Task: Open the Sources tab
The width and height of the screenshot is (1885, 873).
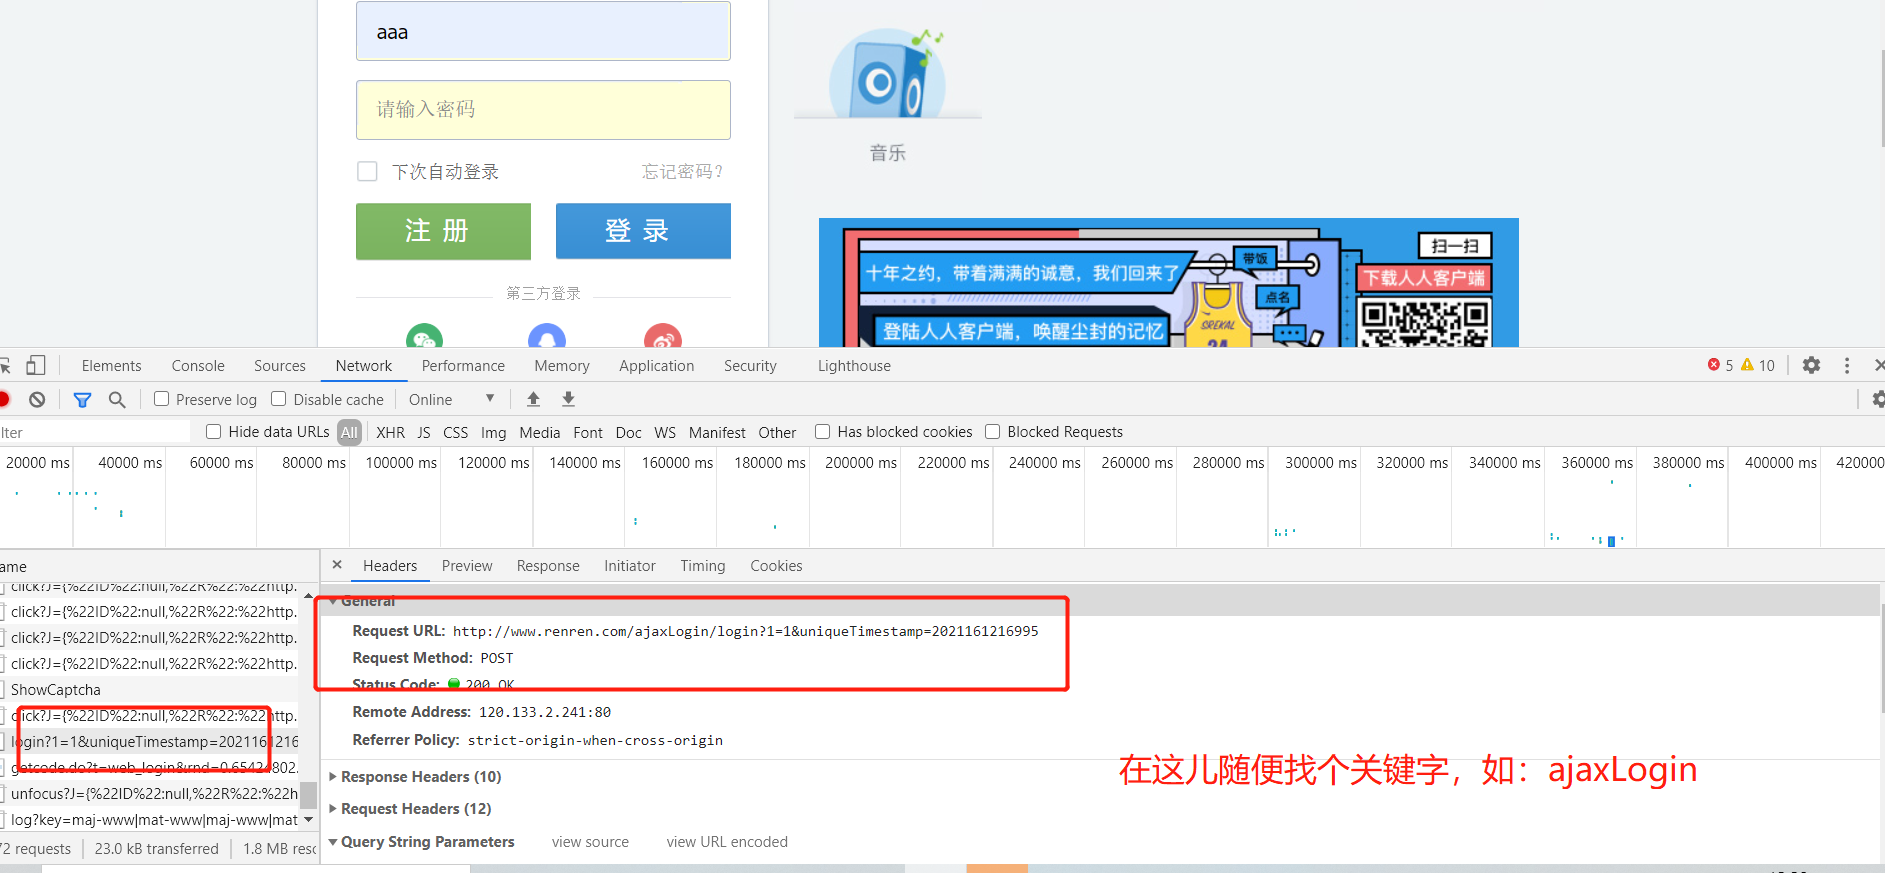Action: 280,365
